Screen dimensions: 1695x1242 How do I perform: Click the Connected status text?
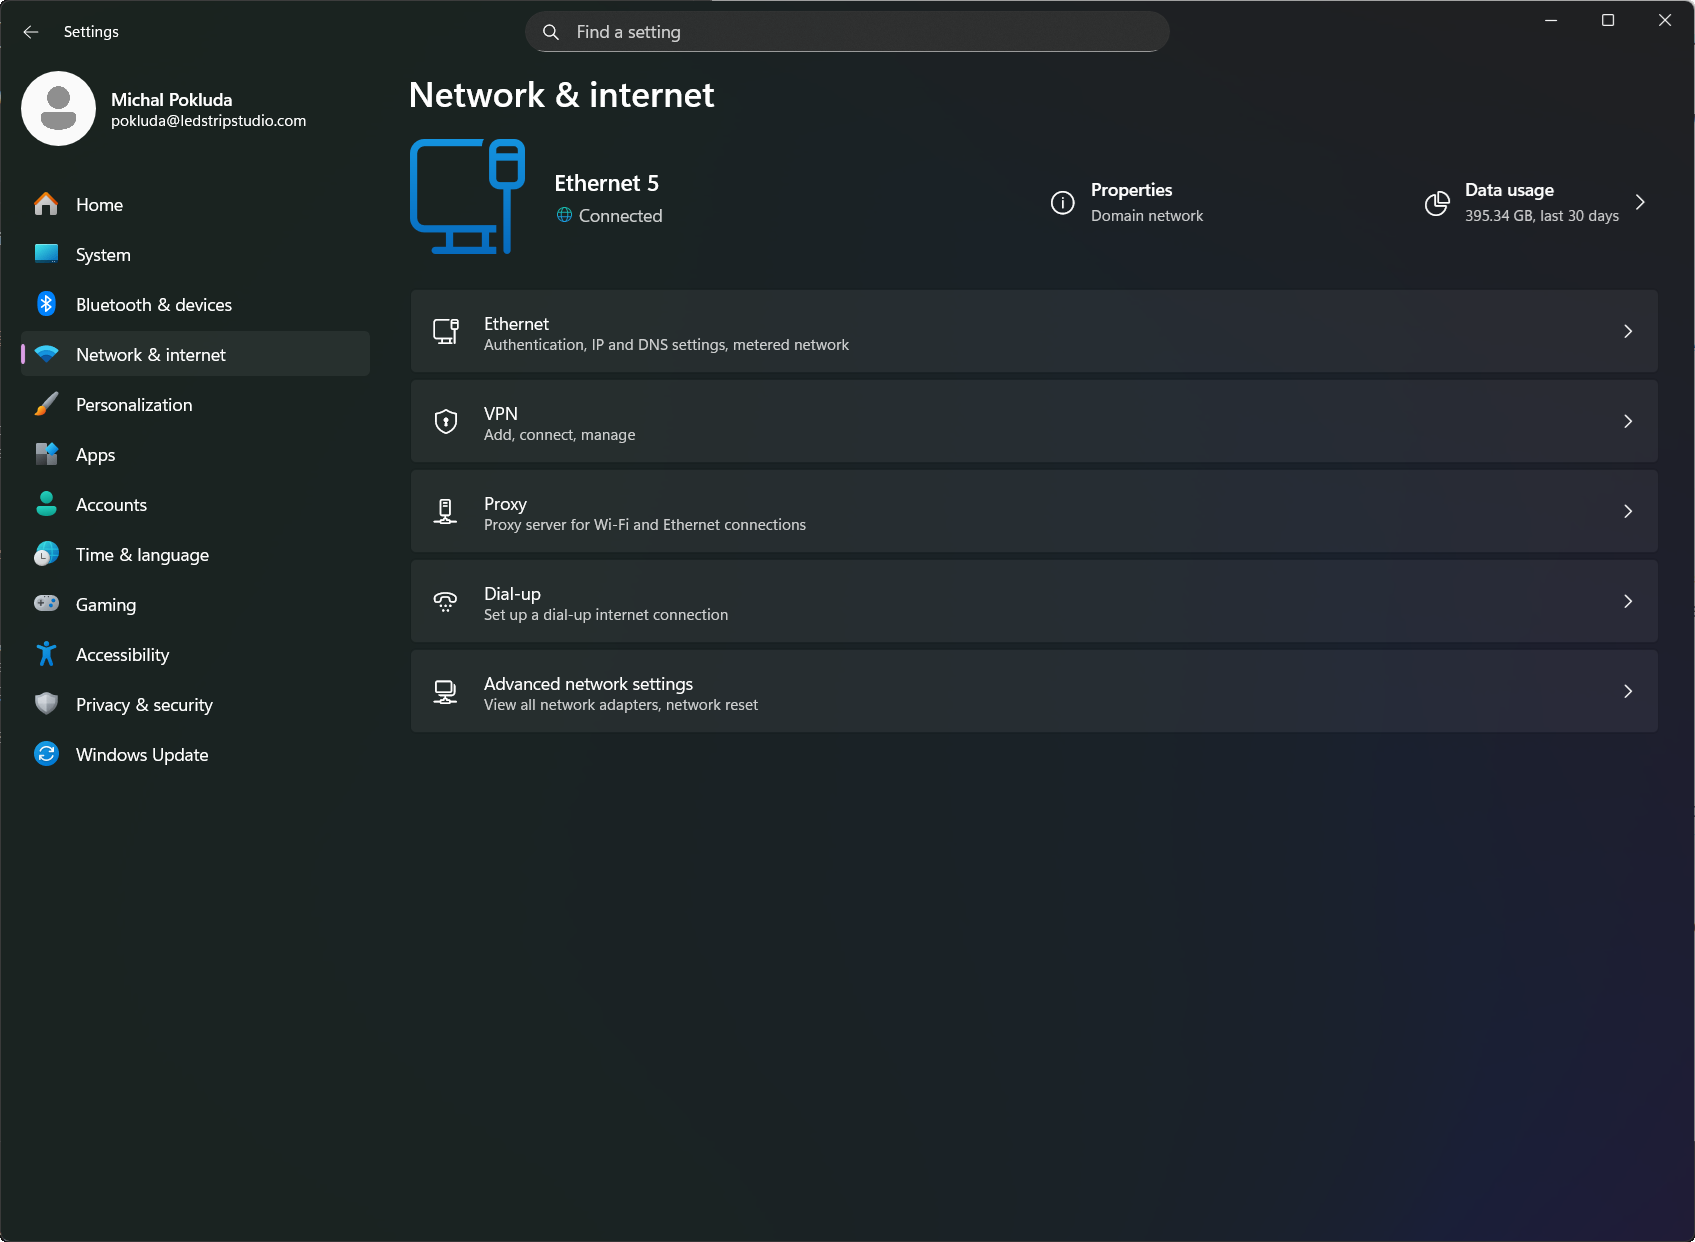[x=620, y=216]
